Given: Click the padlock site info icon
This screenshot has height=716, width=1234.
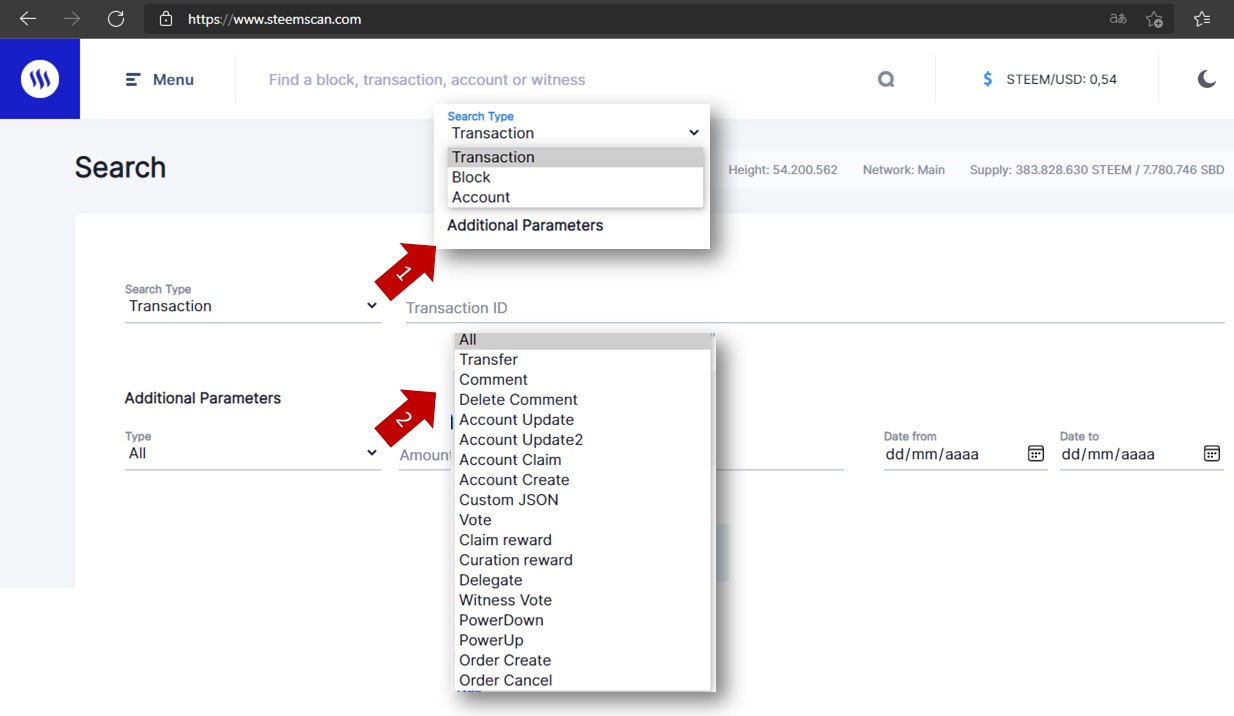Looking at the screenshot, I should click(x=166, y=18).
